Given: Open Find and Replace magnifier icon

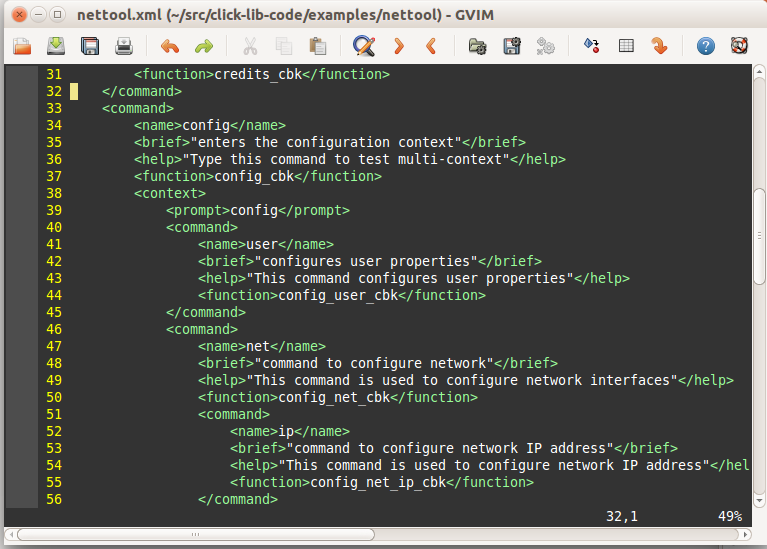Looking at the screenshot, I should (364, 46).
